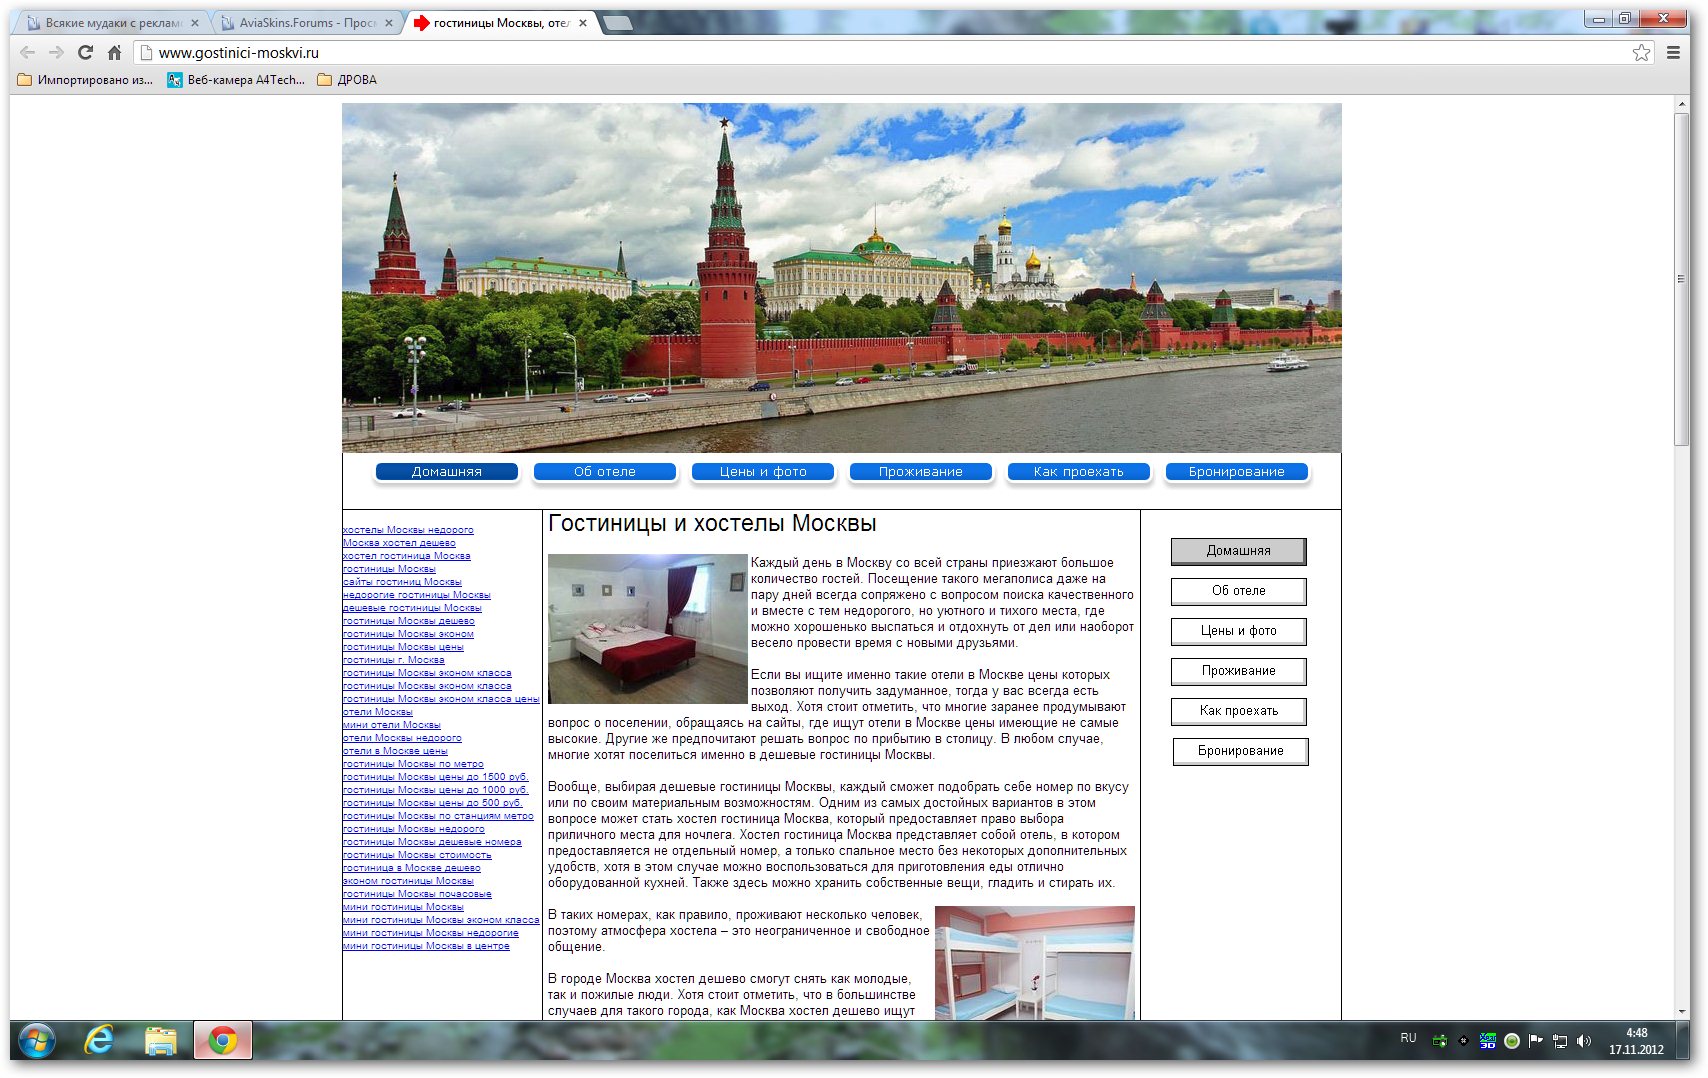Open the Chrome menu icon

coord(1673,53)
